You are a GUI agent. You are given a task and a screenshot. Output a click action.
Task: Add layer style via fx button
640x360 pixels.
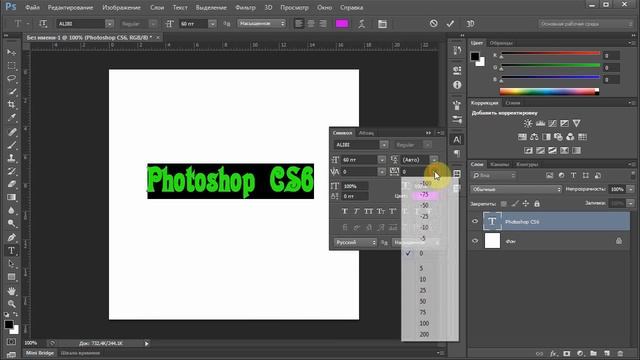(553, 353)
